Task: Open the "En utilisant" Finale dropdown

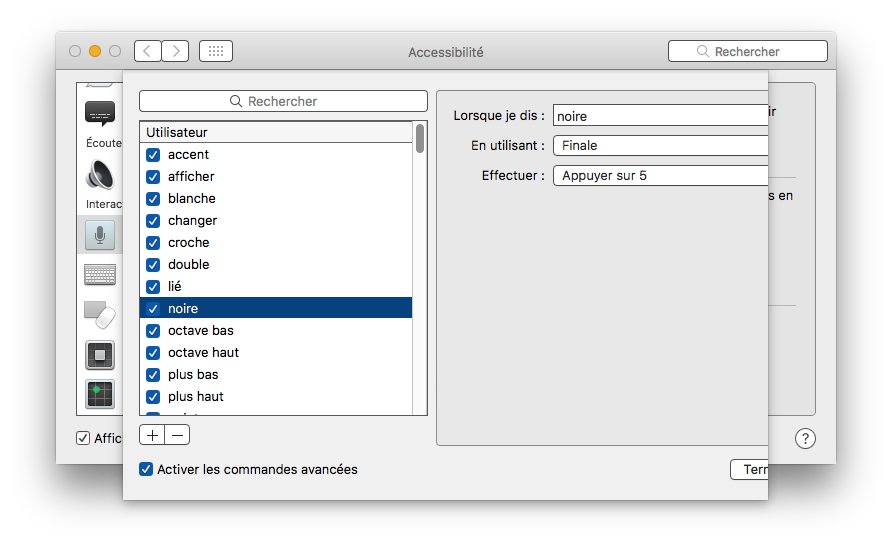Action: tap(660, 145)
